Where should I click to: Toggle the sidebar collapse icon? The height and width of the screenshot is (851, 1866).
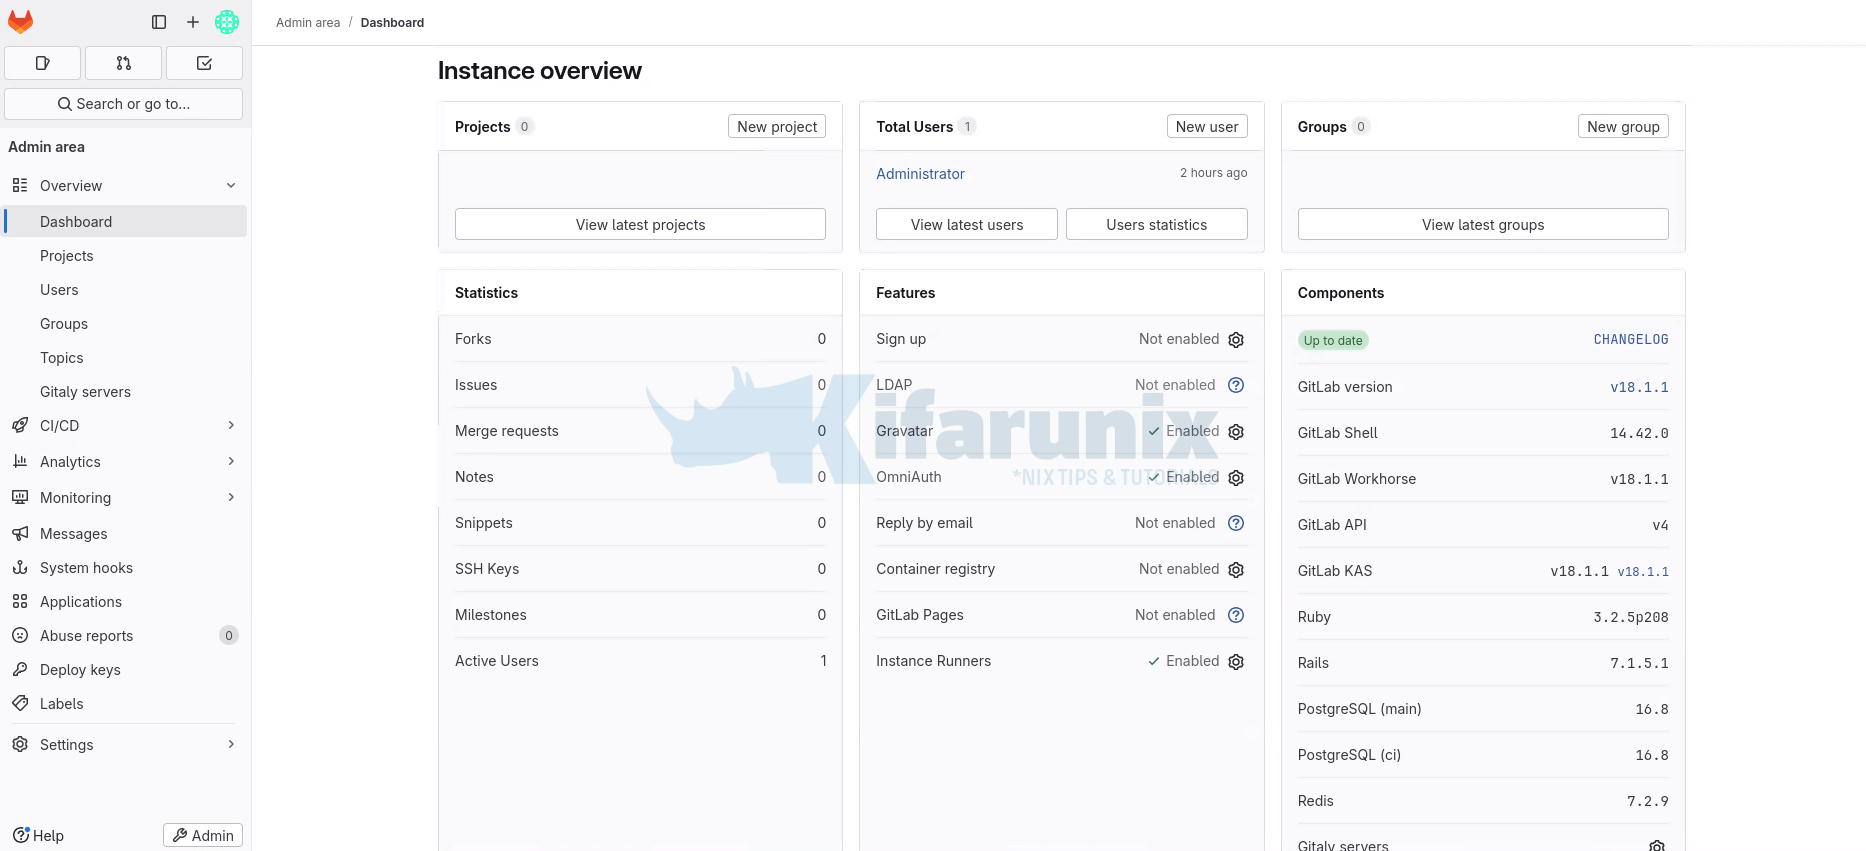159,22
